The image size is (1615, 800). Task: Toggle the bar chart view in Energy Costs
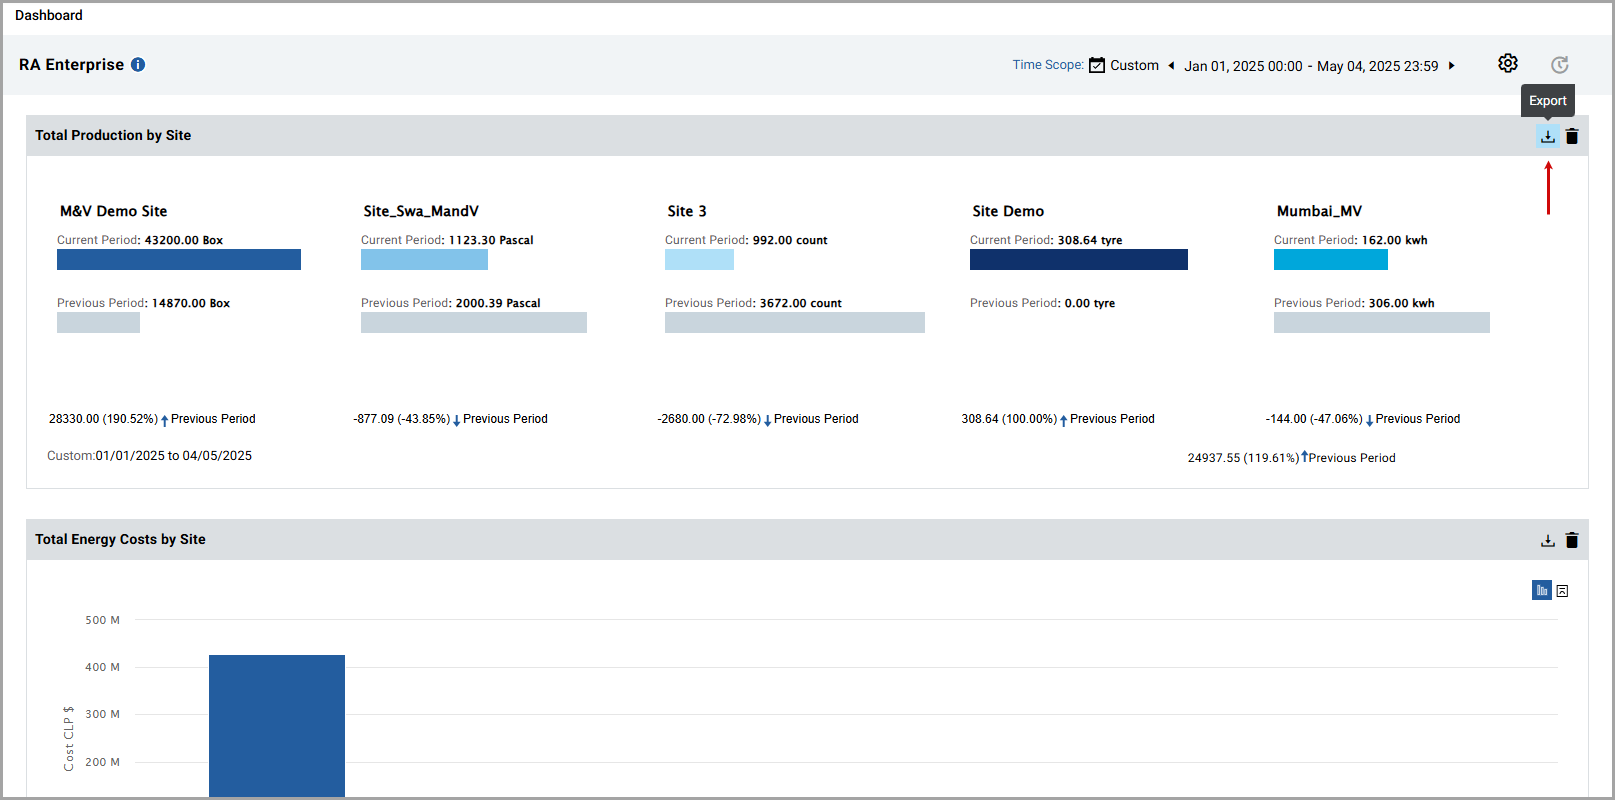click(1541, 591)
